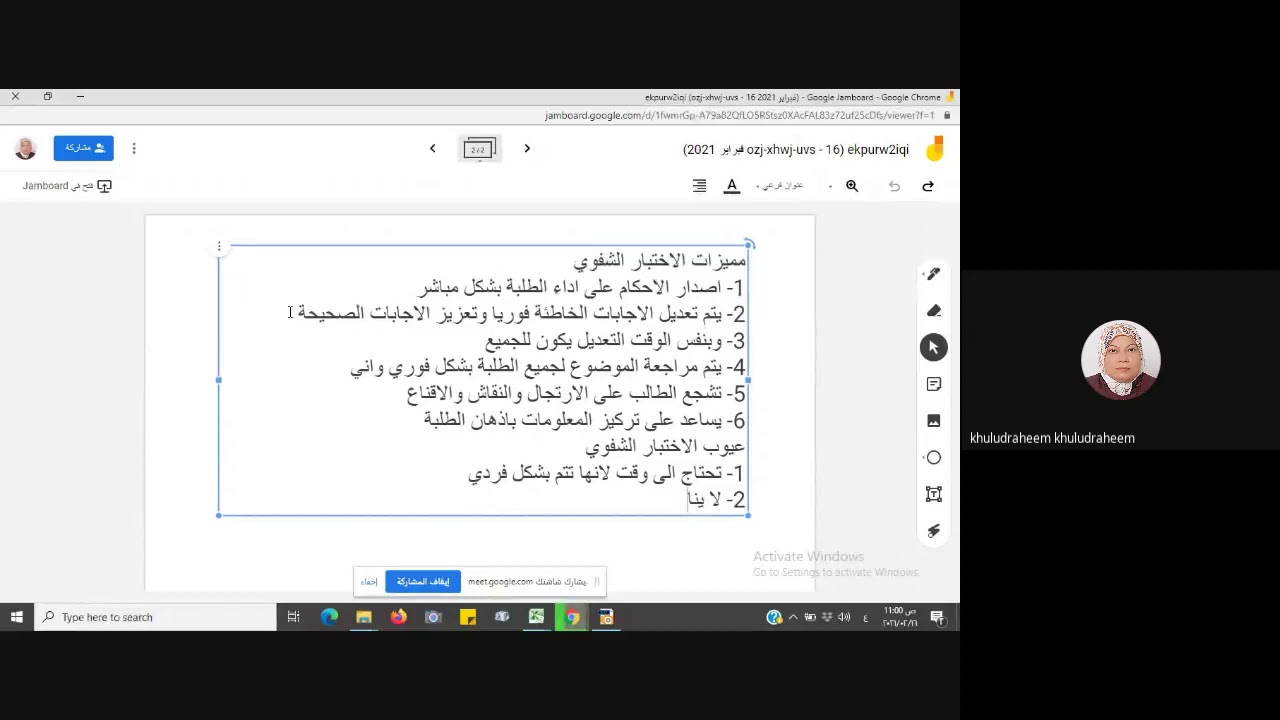Screen dimensions: 1280x720
Task: Open the Jamboard logo home
Action: point(934,150)
